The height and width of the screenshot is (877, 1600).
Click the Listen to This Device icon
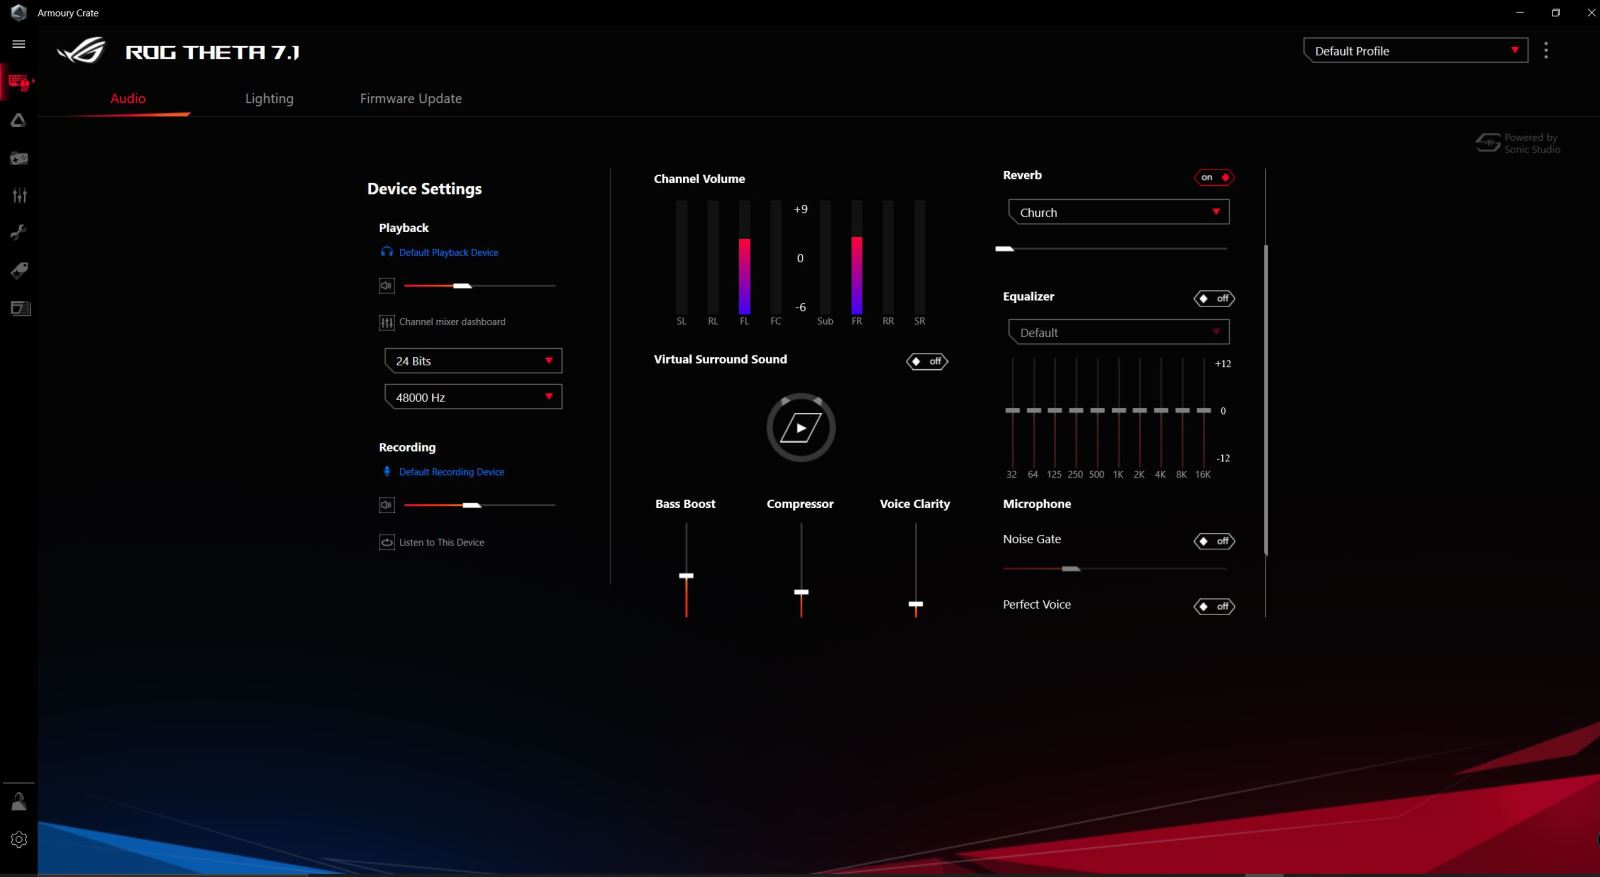point(387,542)
